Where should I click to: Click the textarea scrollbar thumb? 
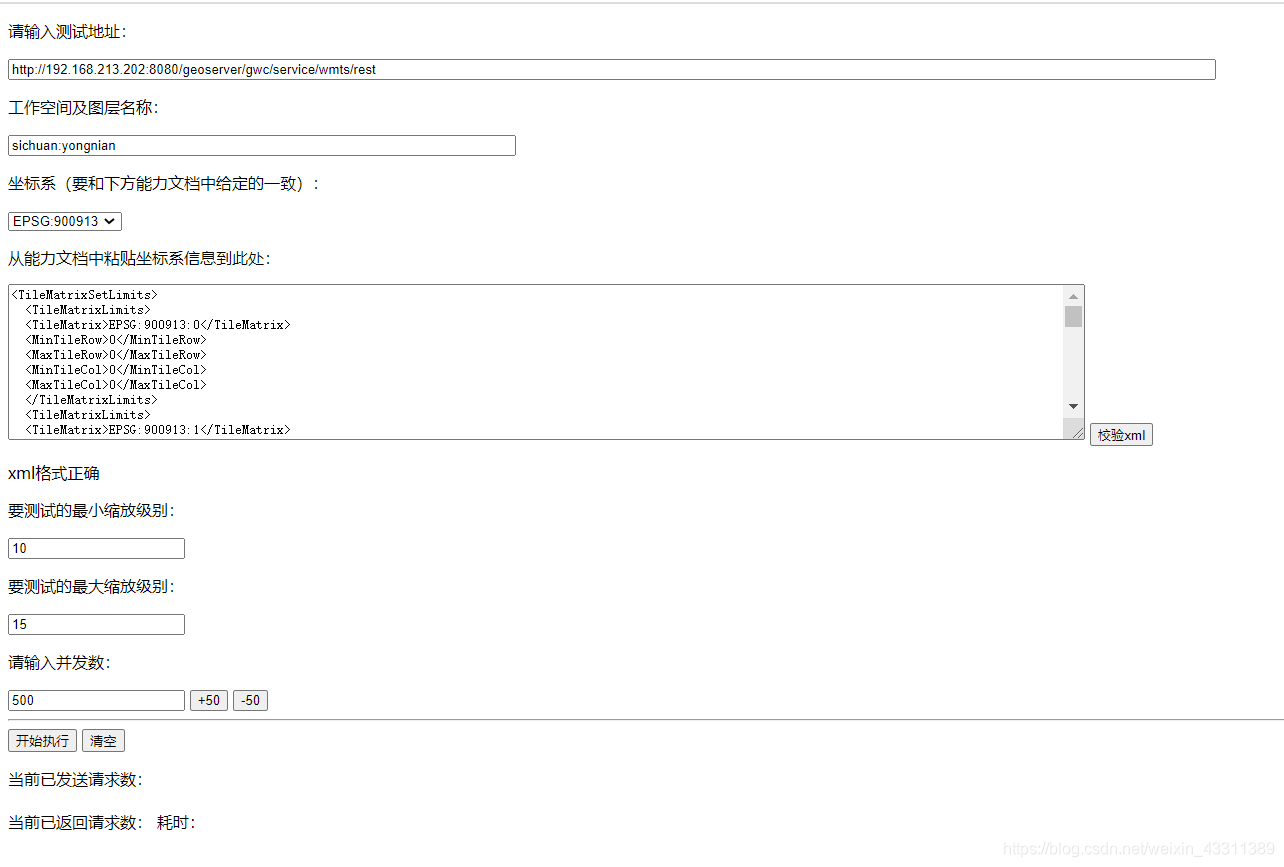[1073, 316]
